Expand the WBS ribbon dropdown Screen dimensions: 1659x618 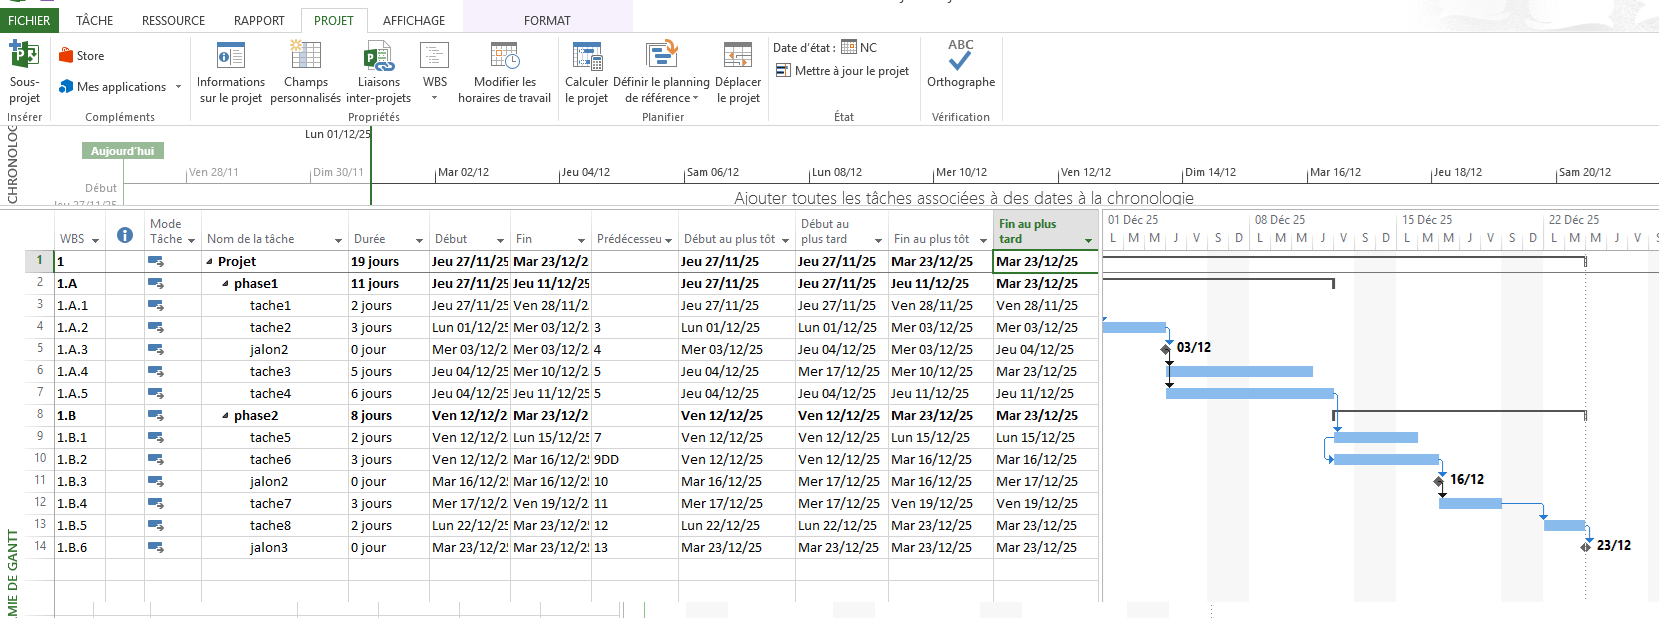(x=434, y=98)
